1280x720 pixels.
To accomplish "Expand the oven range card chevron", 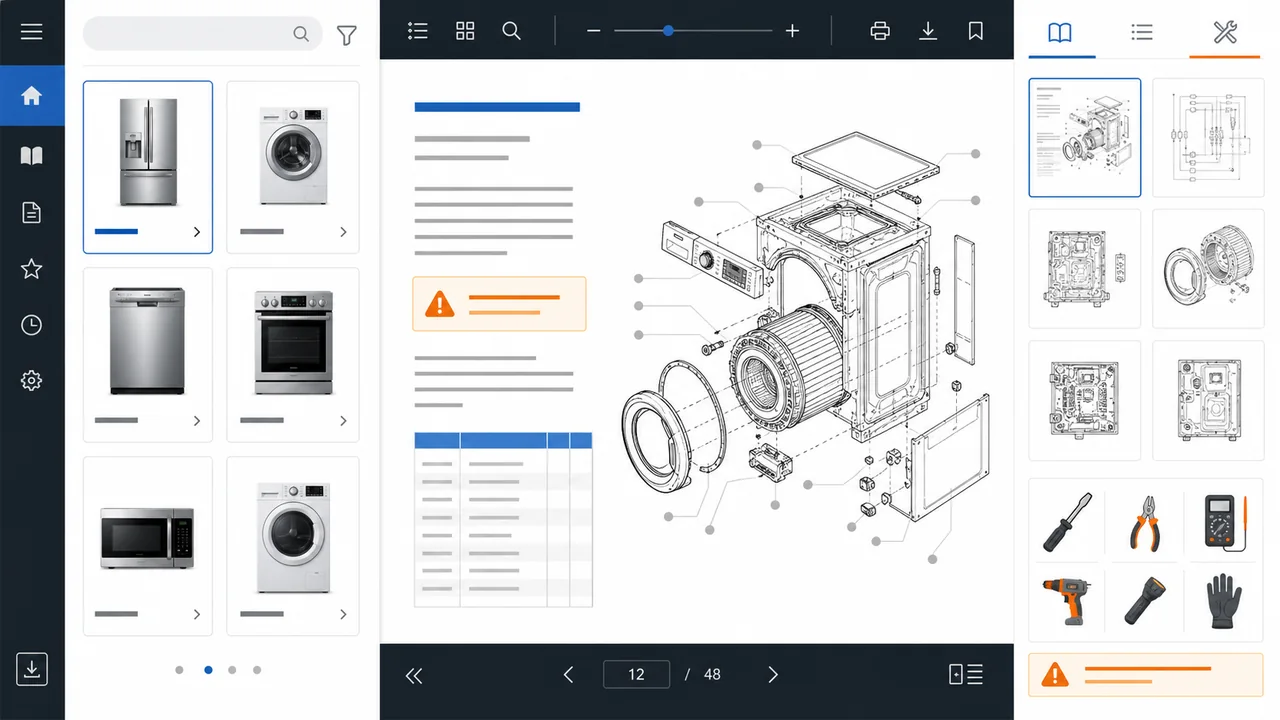I will [343, 421].
